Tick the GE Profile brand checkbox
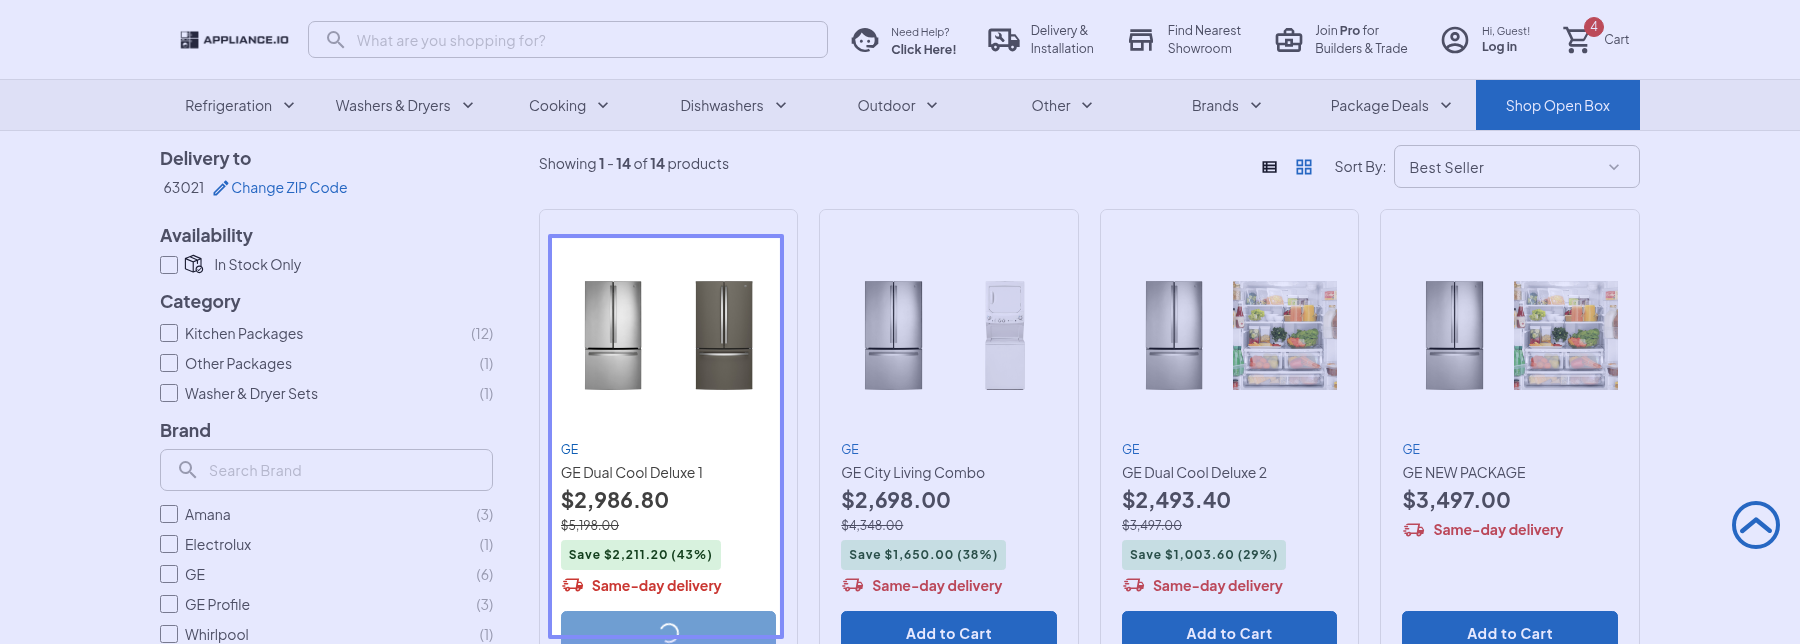This screenshot has width=1800, height=644. (169, 605)
